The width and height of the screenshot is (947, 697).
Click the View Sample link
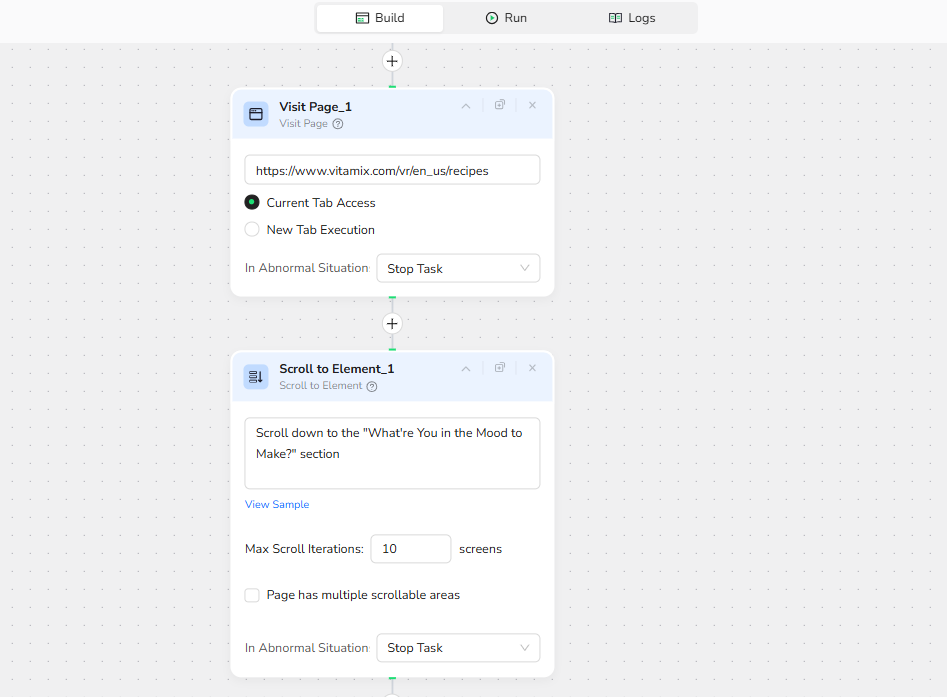point(277,505)
